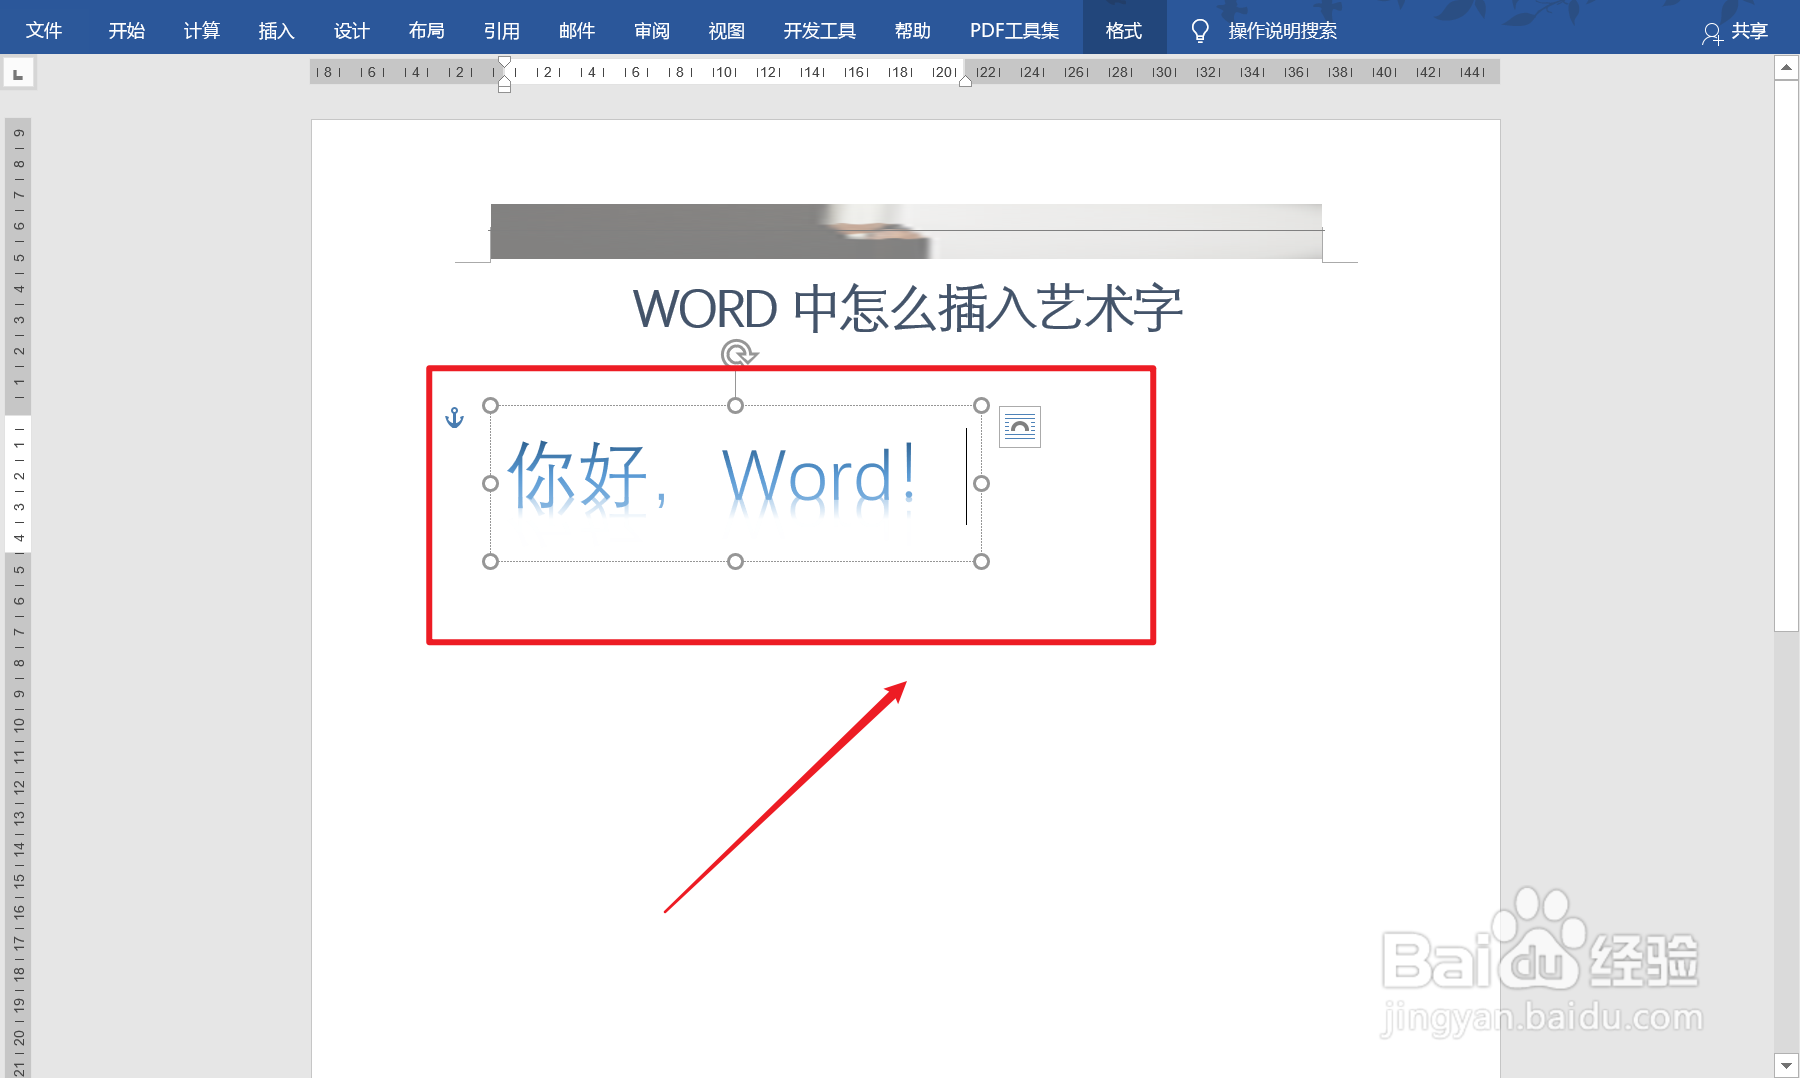
Task: Click the scroll-up arrow on the vertical scrollbar
Action: click(x=1786, y=66)
